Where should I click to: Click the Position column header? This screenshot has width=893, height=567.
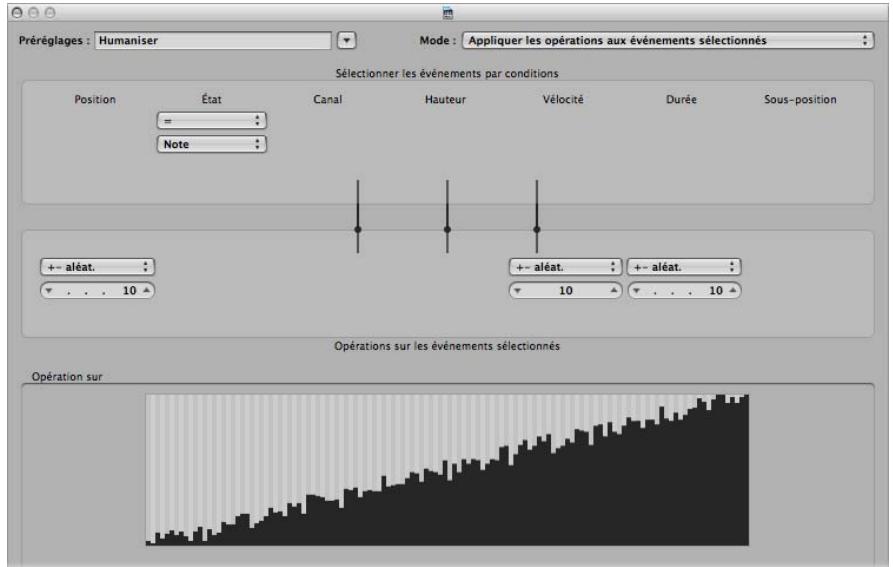(95, 100)
